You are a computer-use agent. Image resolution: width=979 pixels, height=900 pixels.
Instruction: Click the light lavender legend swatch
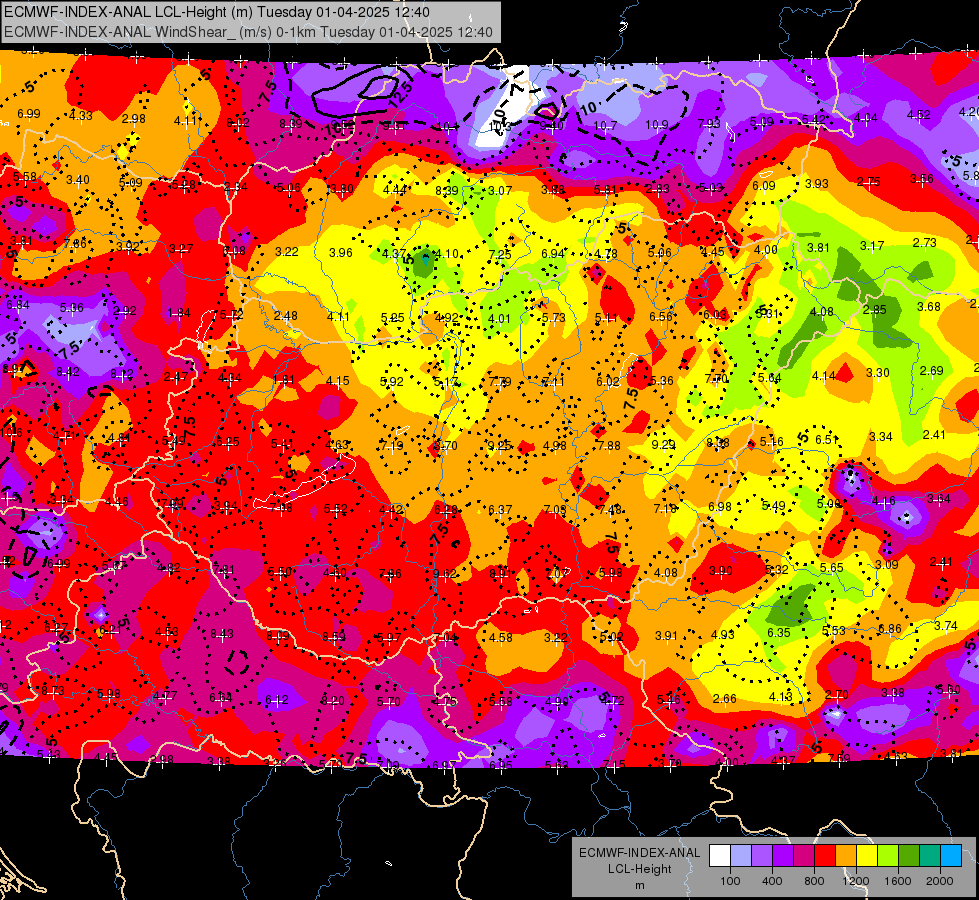(740, 856)
